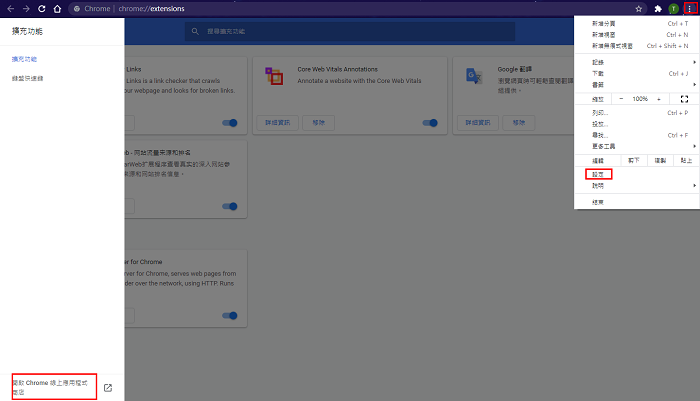Click 複製 copy in the edit row
The image size is (700, 401).
tap(660, 160)
